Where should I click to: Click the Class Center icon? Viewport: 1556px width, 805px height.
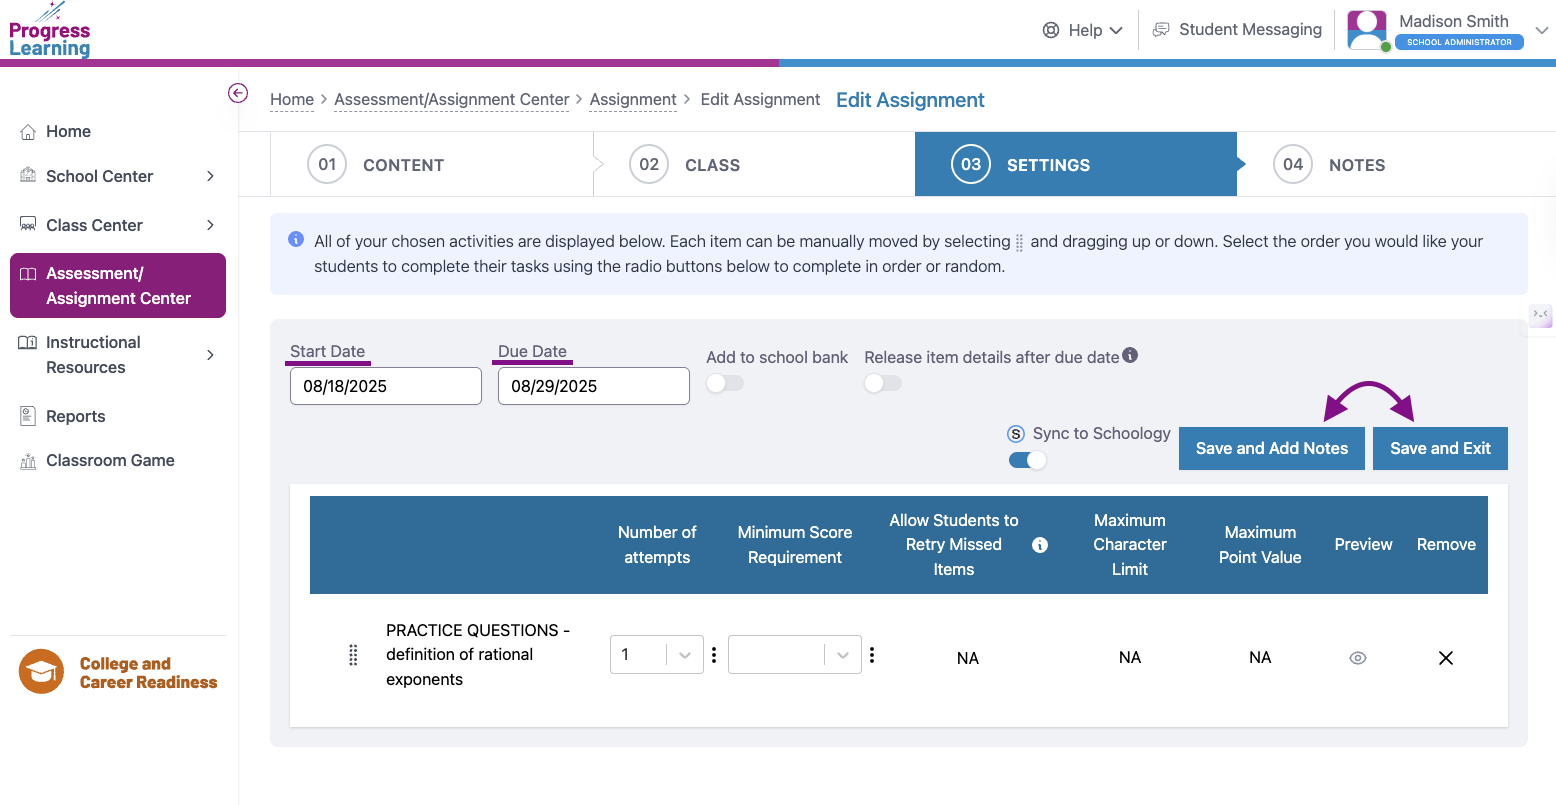click(28, 225)
